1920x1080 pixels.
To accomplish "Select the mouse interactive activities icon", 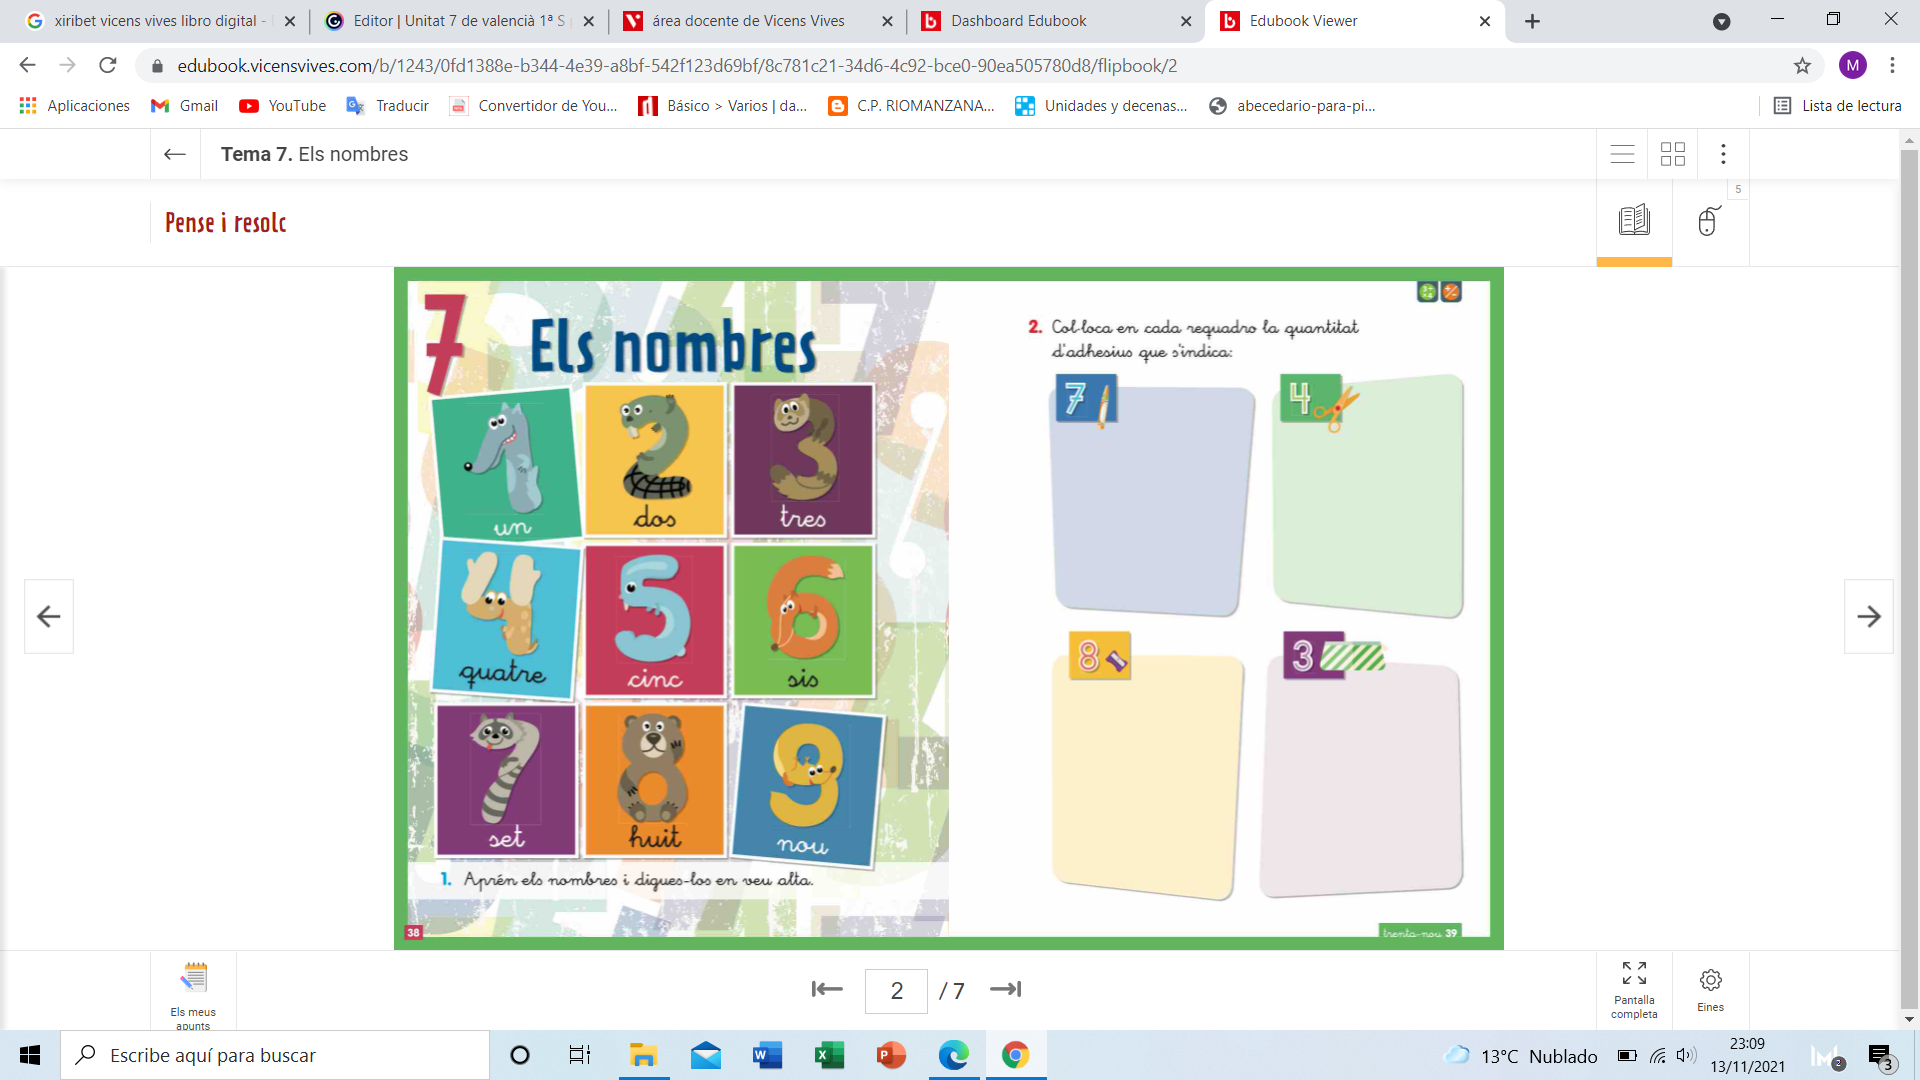I will coord(1710,221).
